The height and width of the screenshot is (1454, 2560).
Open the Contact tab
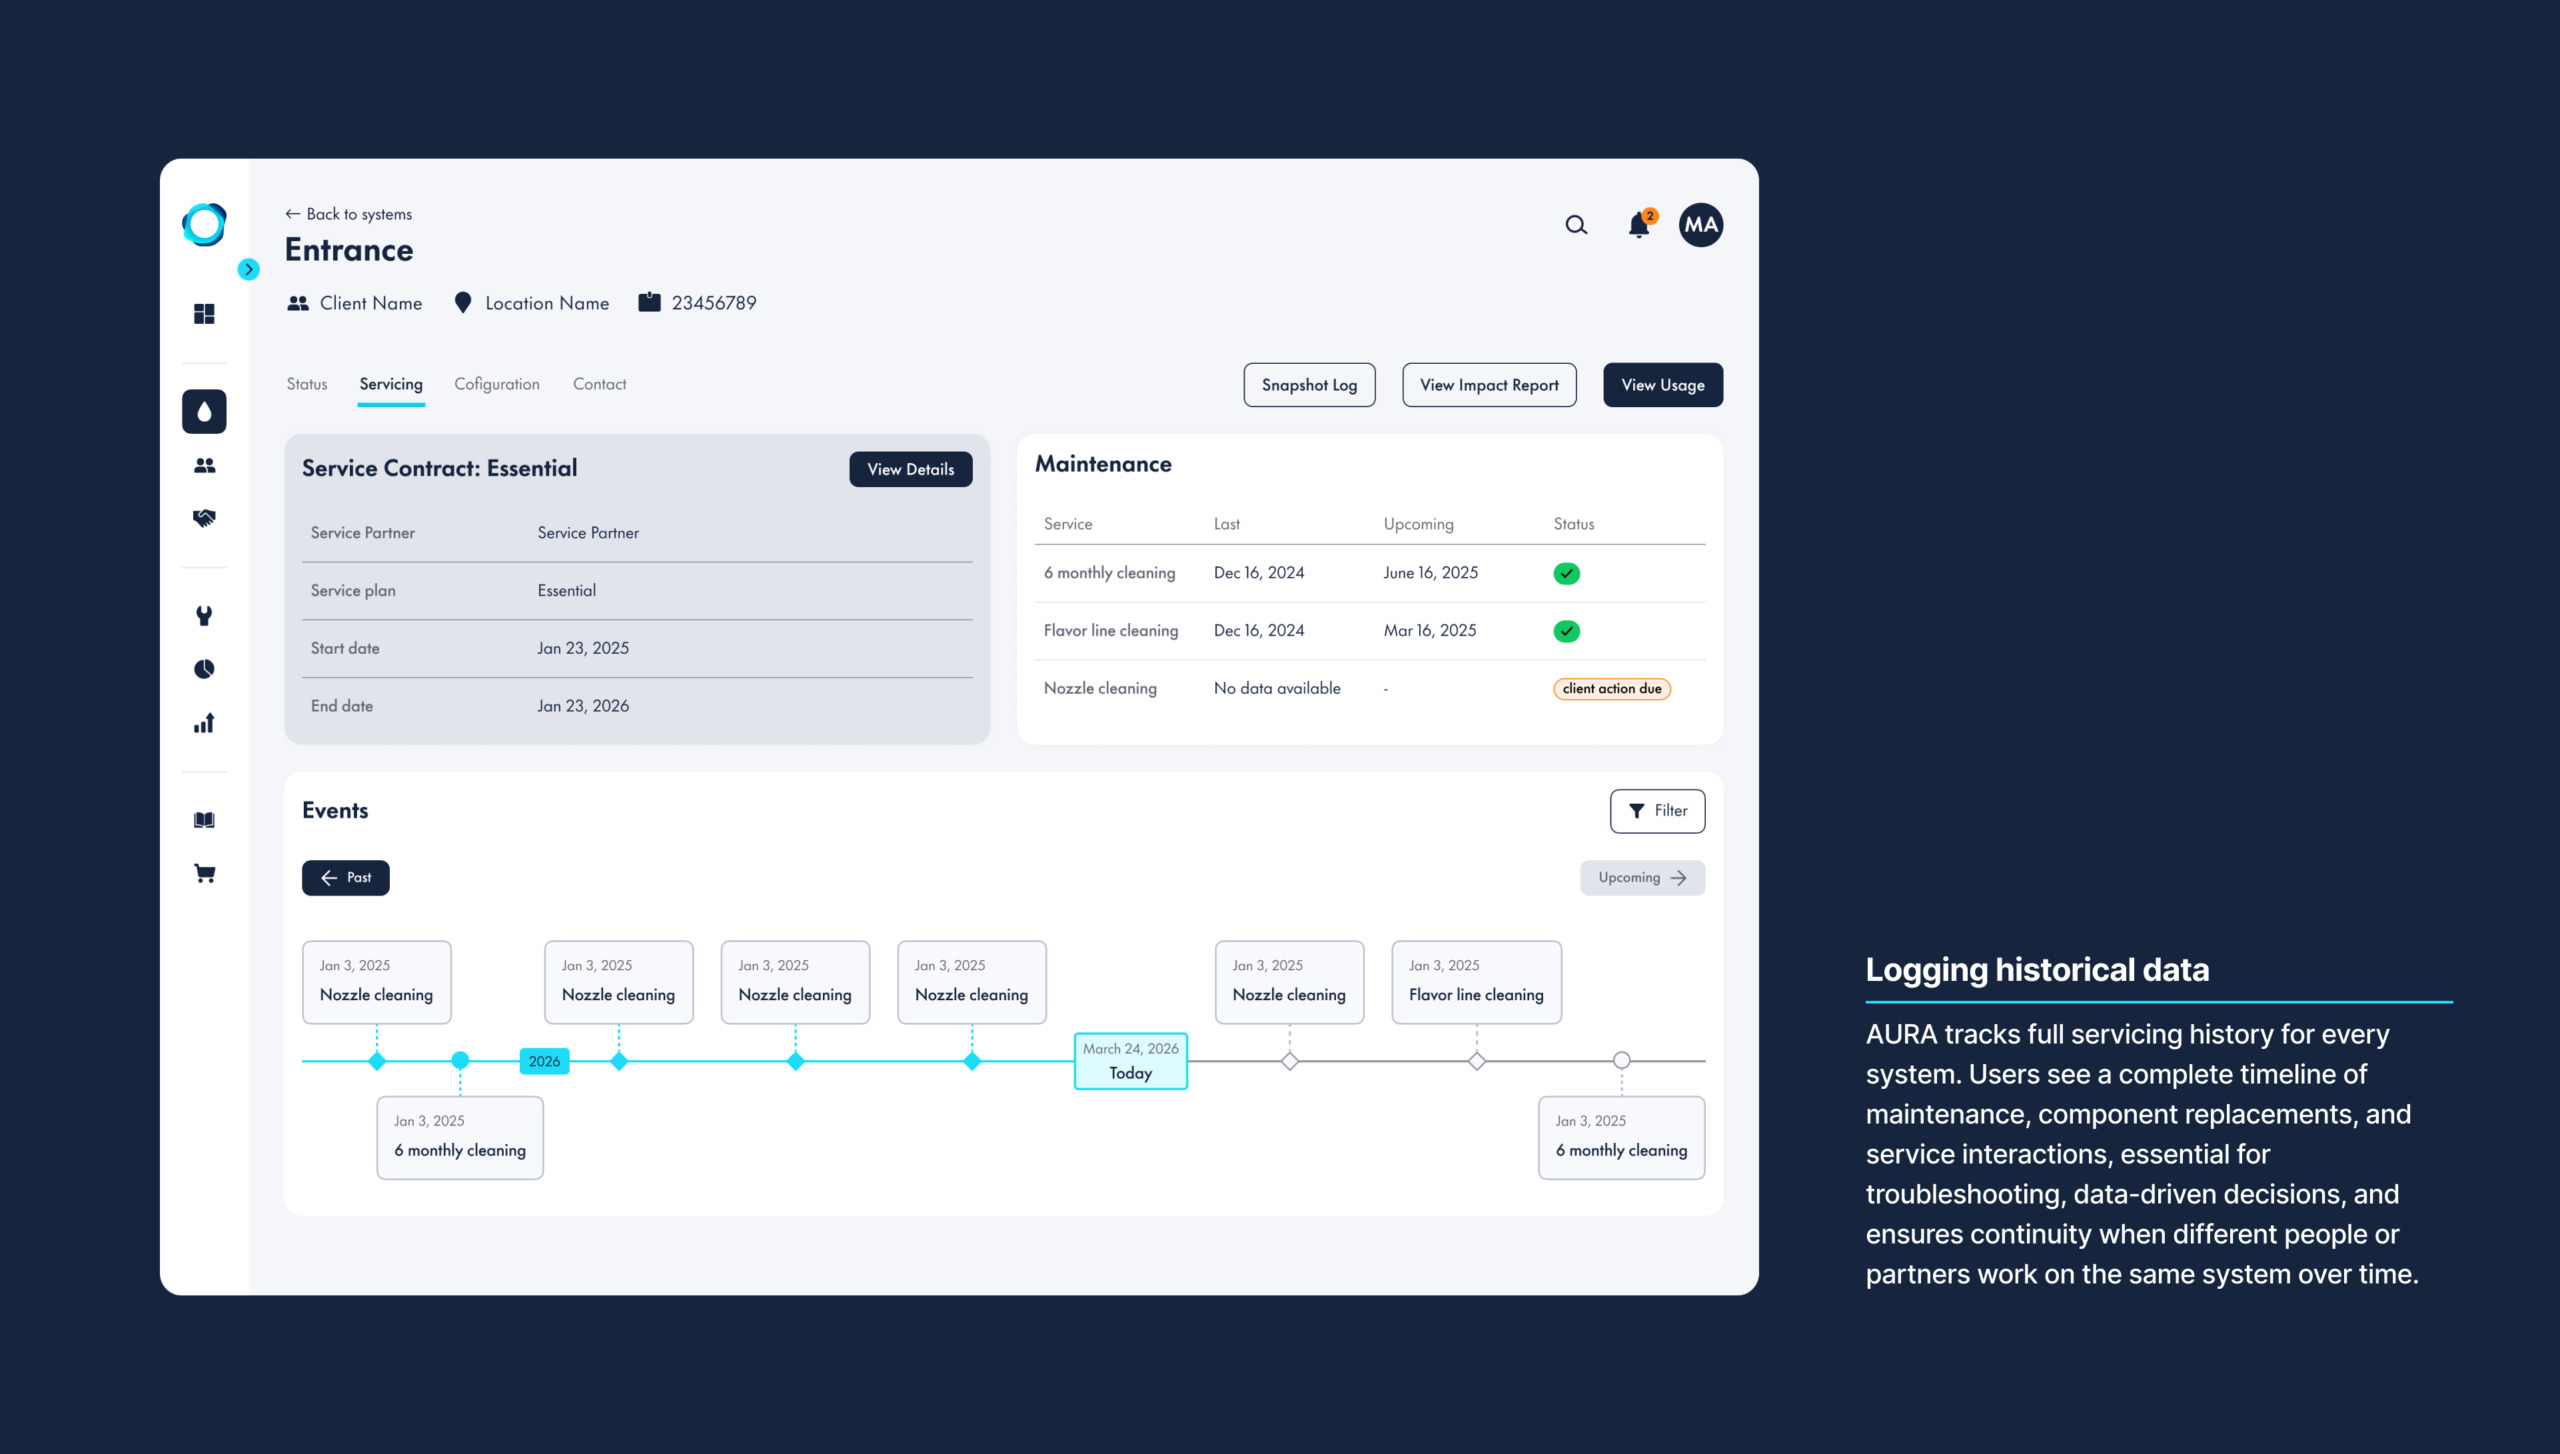[598, 384]
